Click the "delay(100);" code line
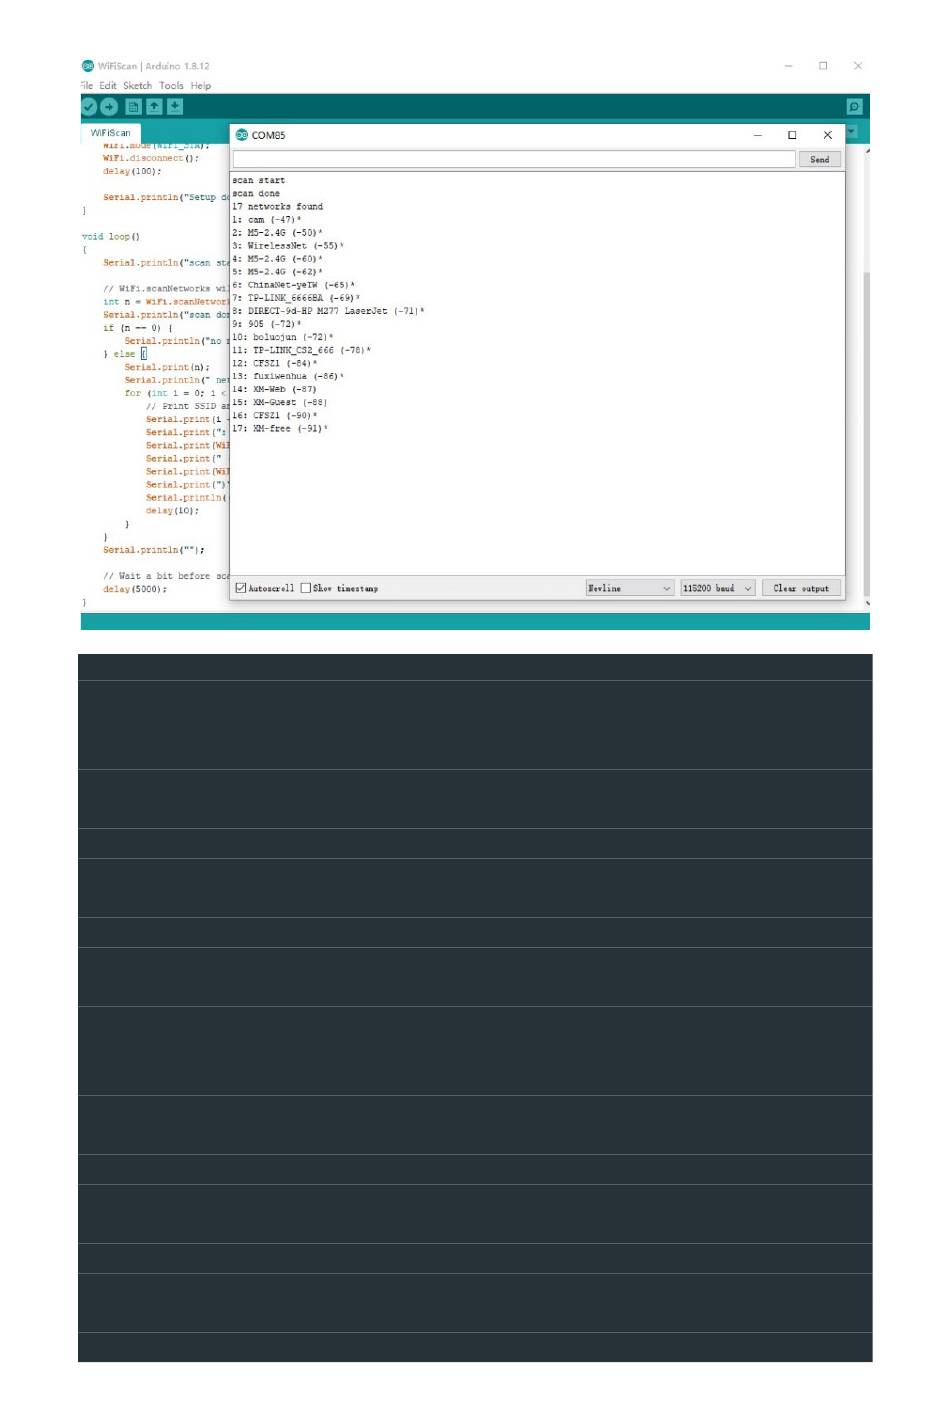The height and width of the screenshot is (1419, 950). (x=132, y=171)
